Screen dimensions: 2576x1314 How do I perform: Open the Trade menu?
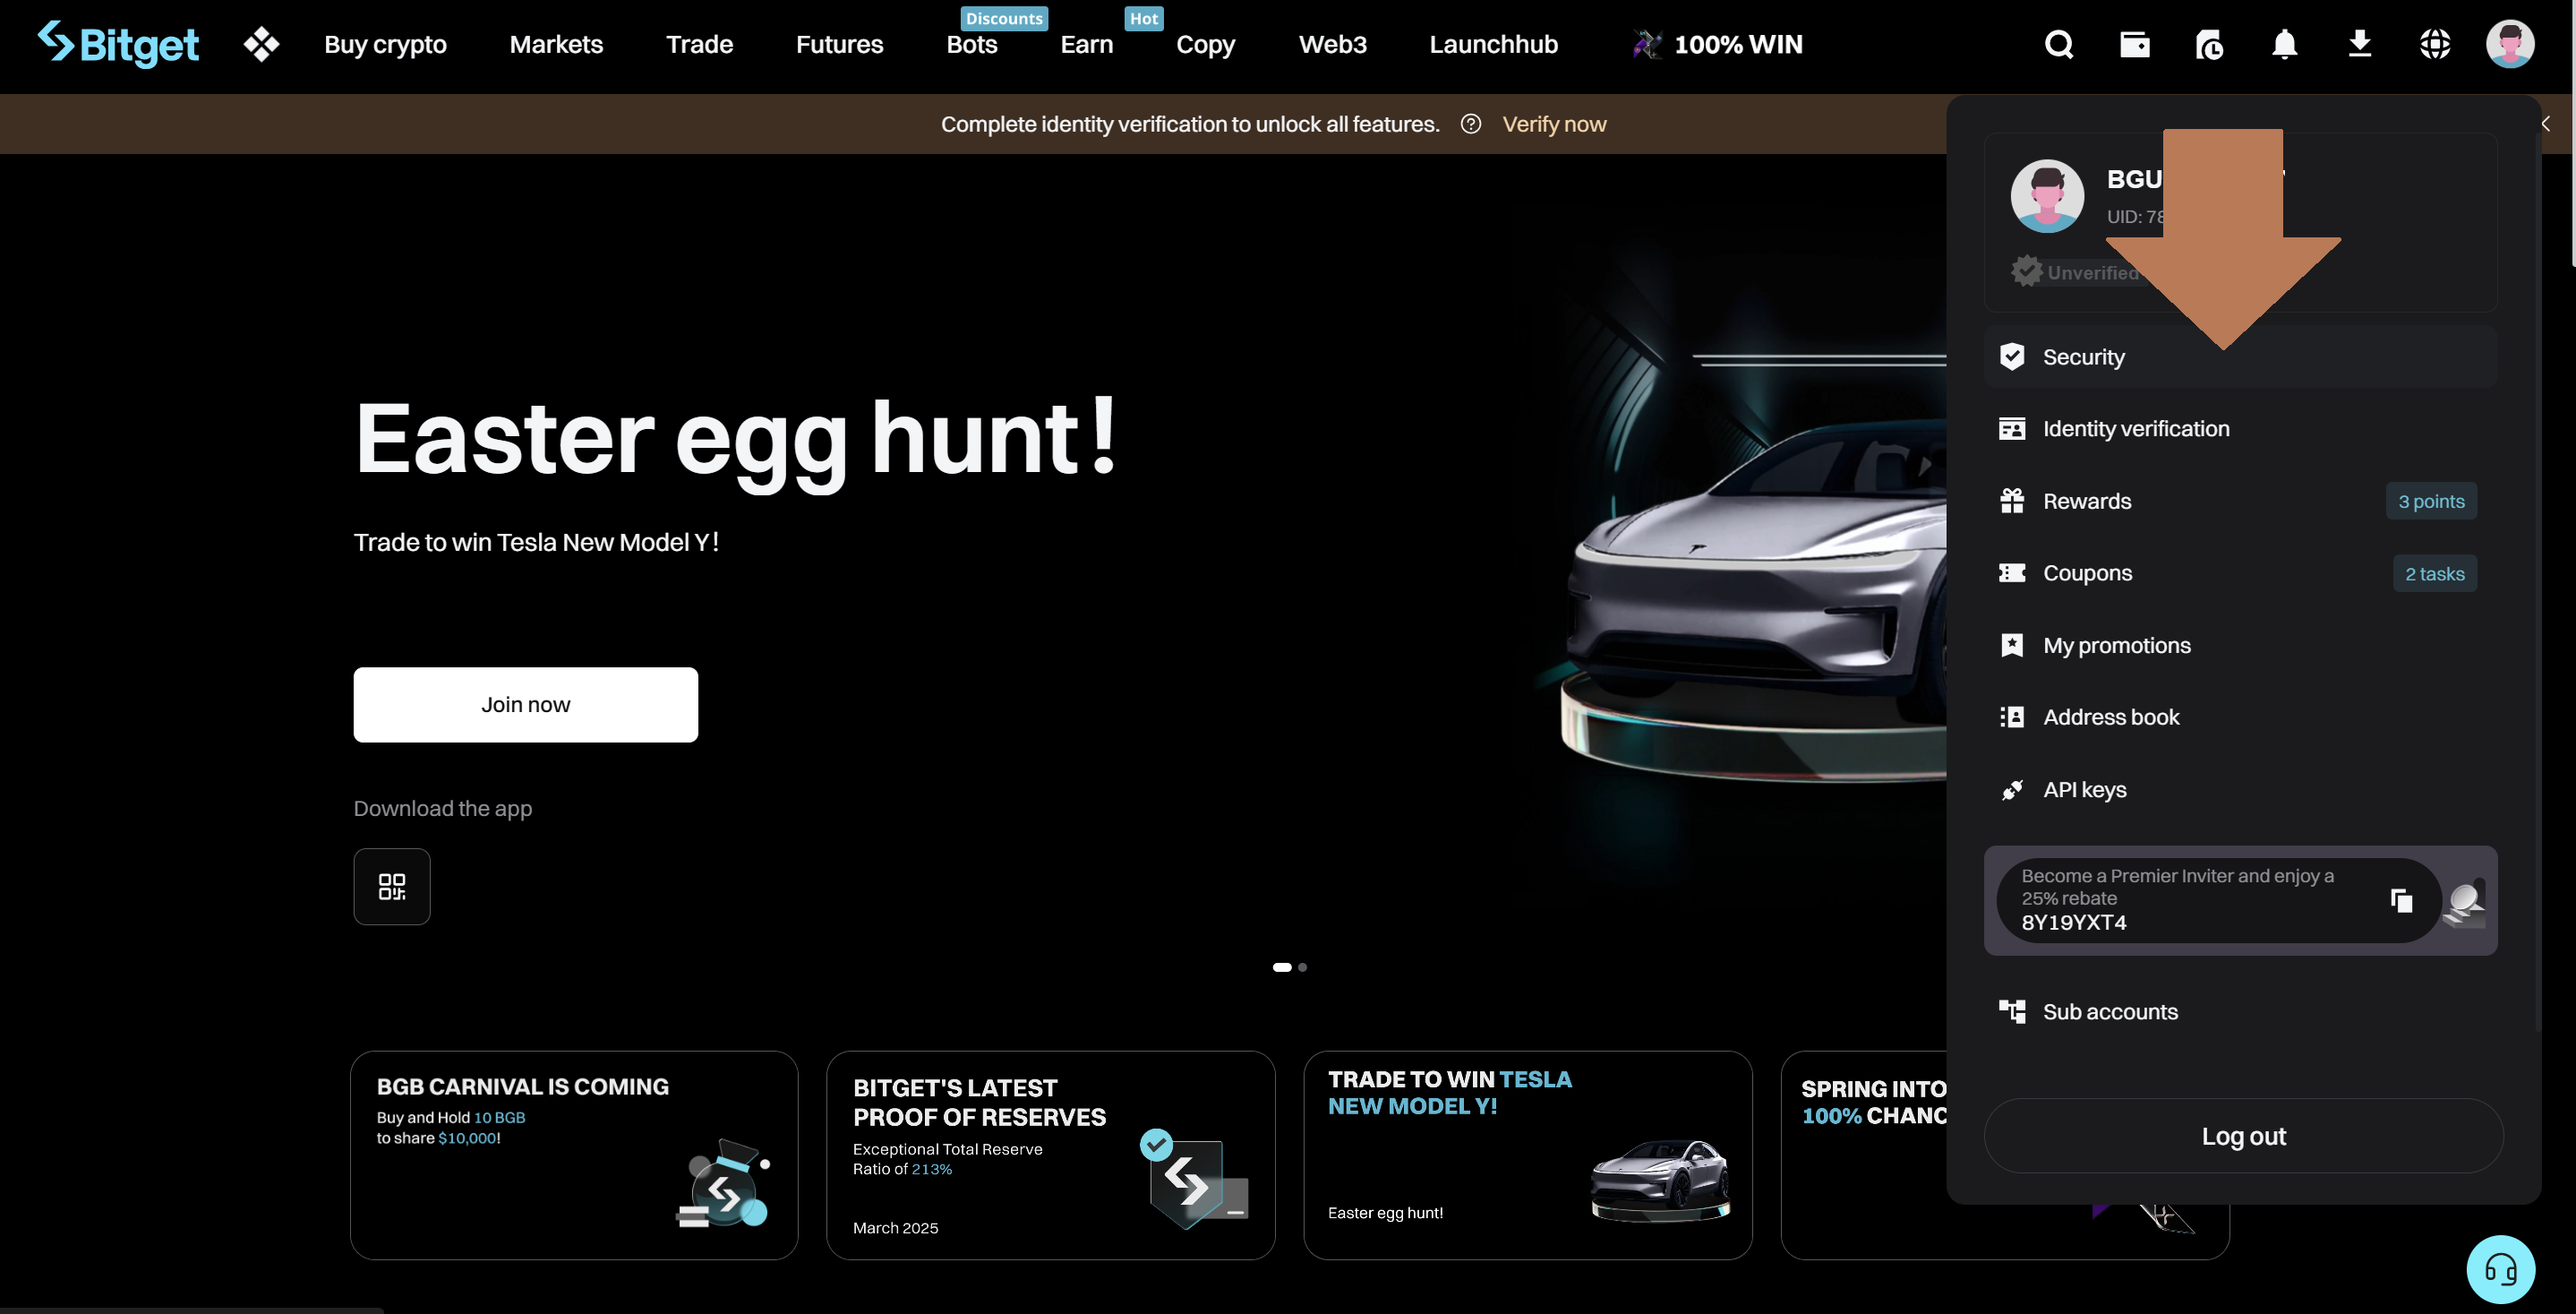point(699,44)
